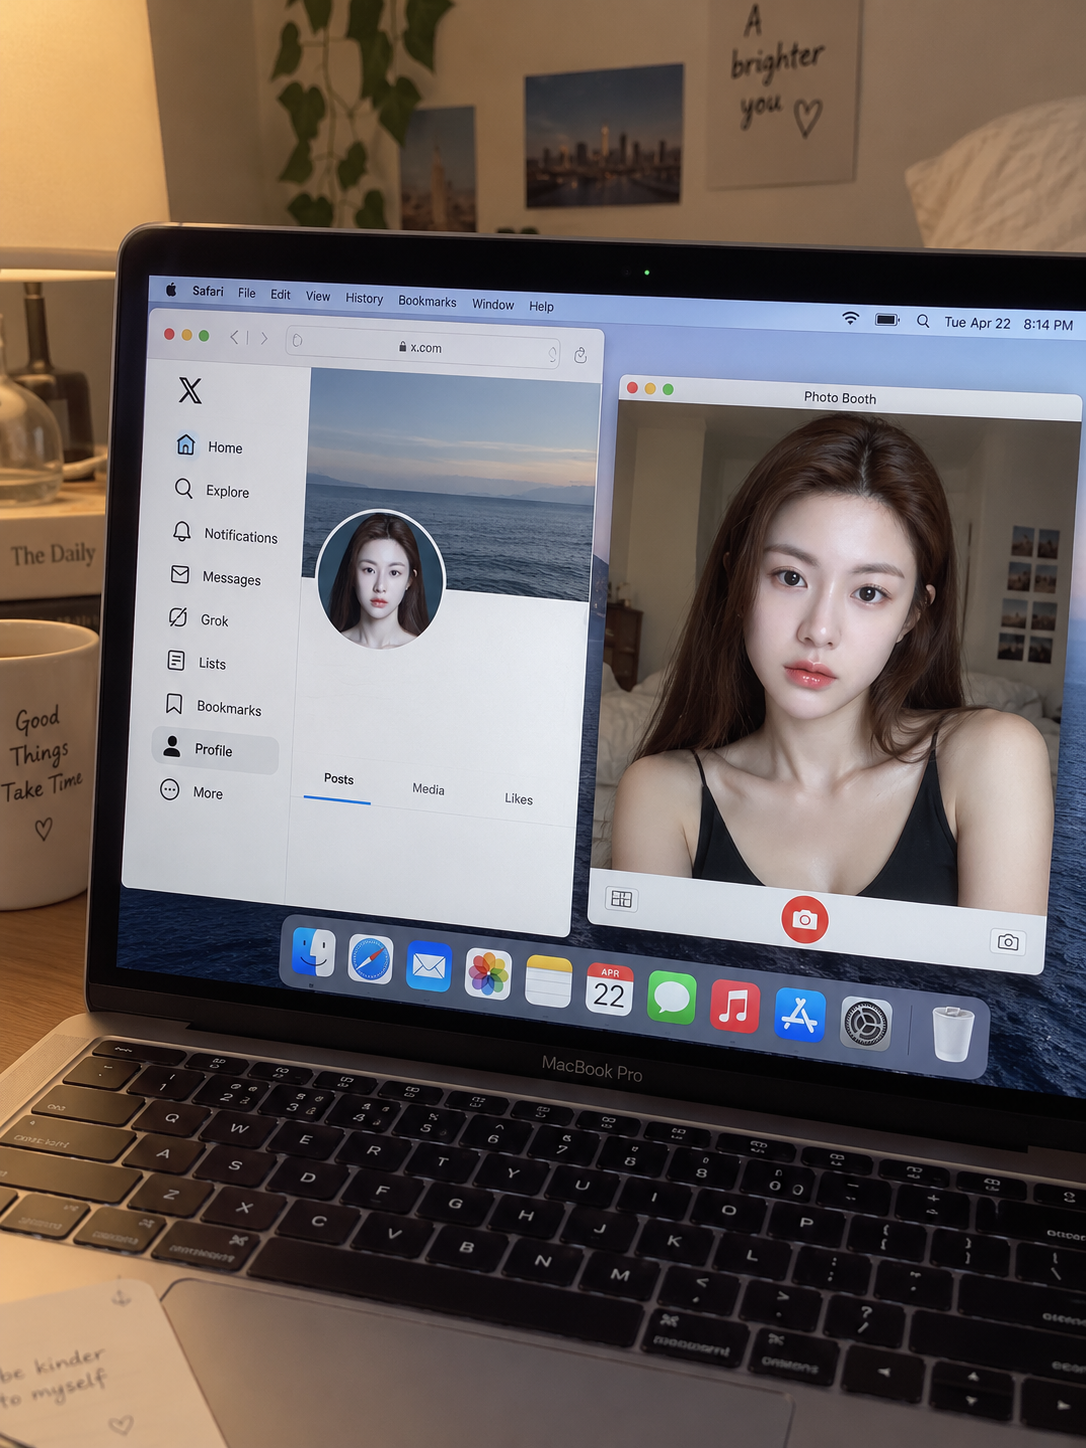Open Bookmarks in the X sidebar

(213, 706)
